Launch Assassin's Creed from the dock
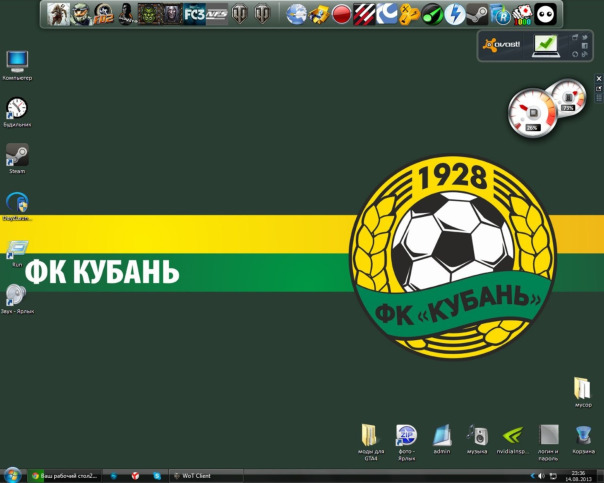Screen dimensions: 604x483 59,14
